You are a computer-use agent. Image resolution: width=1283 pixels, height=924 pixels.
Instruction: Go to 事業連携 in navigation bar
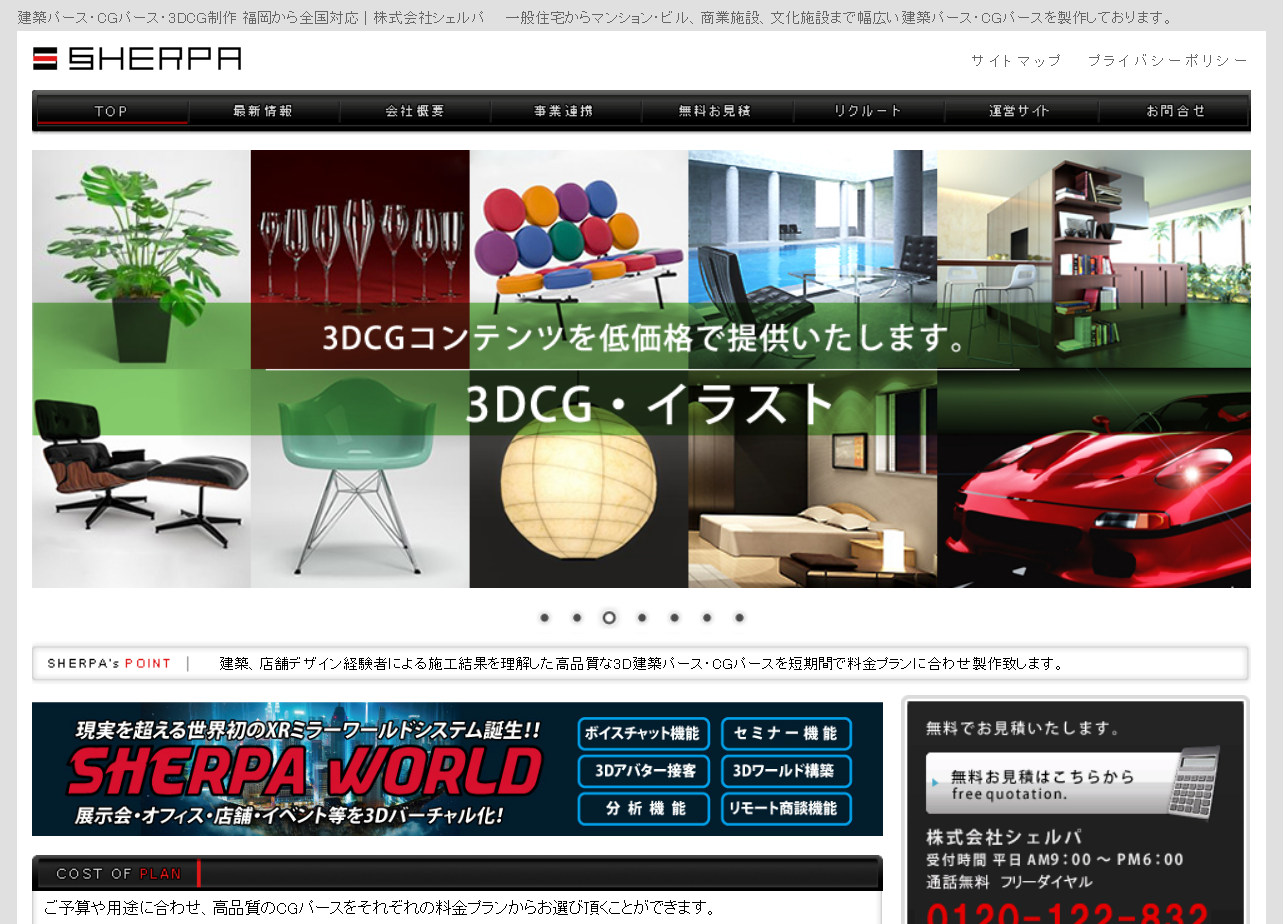point(565,111)
